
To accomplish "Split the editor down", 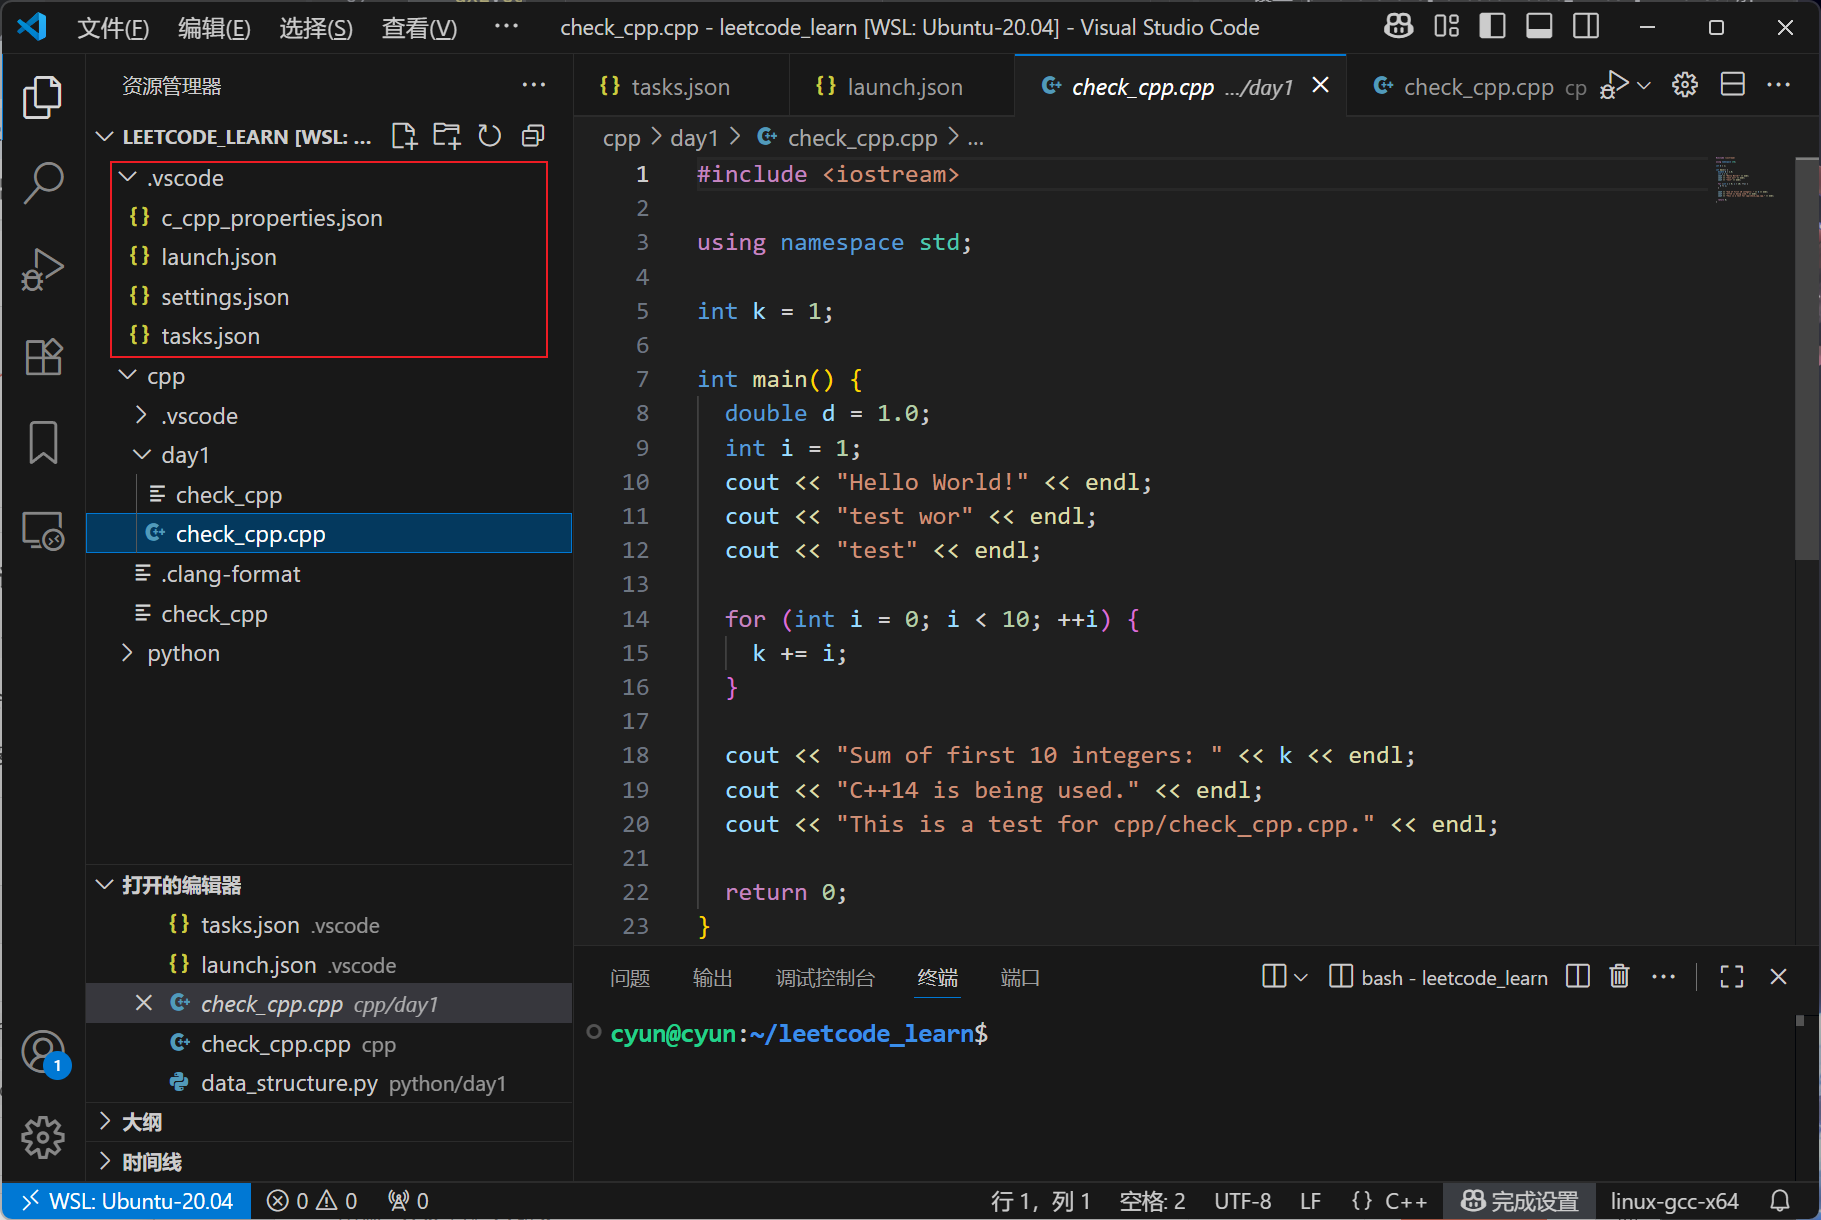I will 1733,85.
